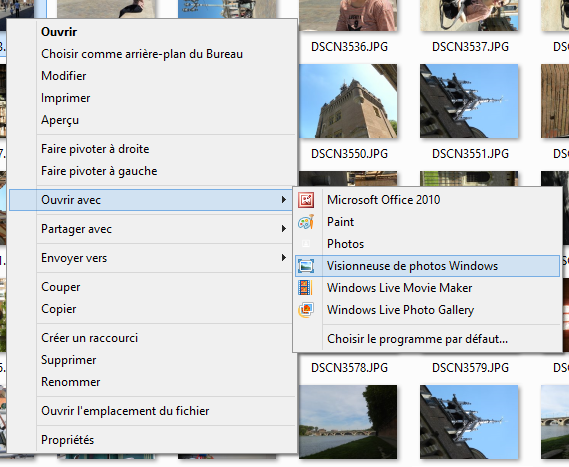Image resolution: width=569 pixels, height=467 pixels.
Task: Select Imprimer from the context menu
Action: [152, 98]
